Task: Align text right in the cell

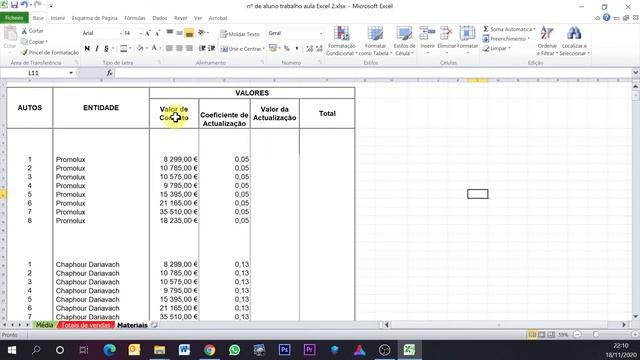Action: point(189,48)
